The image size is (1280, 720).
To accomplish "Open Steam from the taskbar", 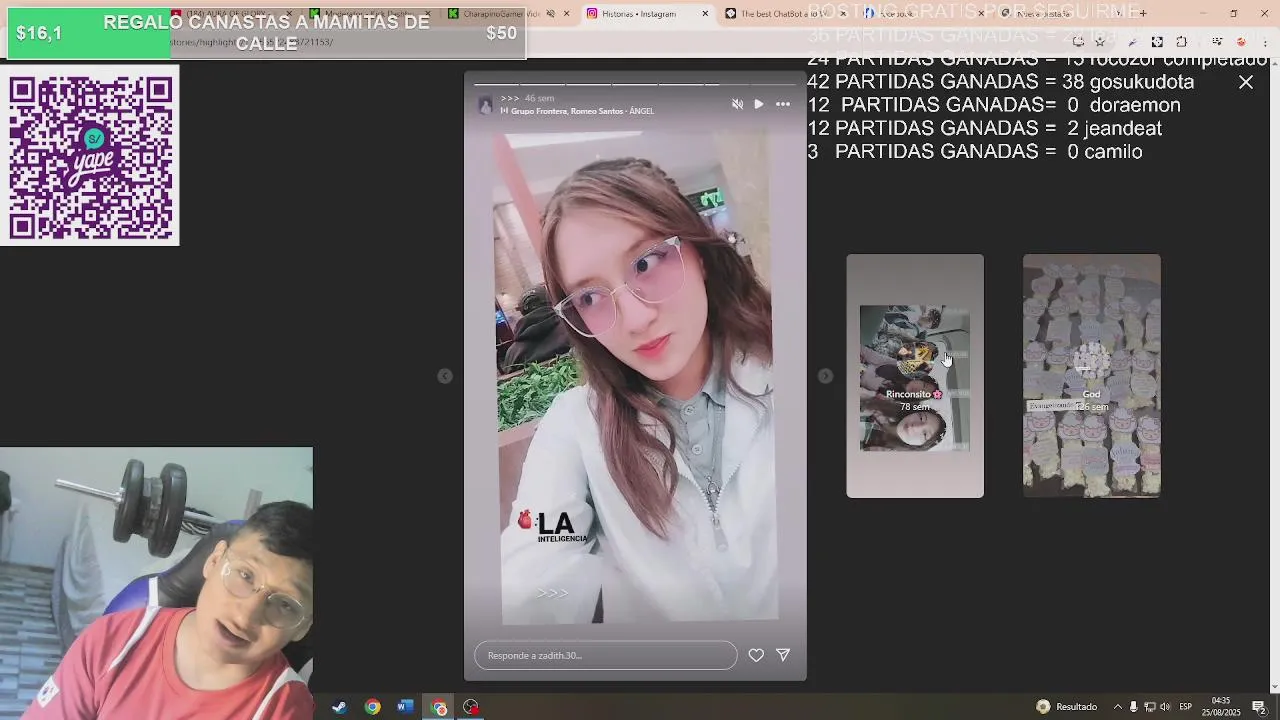I will click(340, 707).
